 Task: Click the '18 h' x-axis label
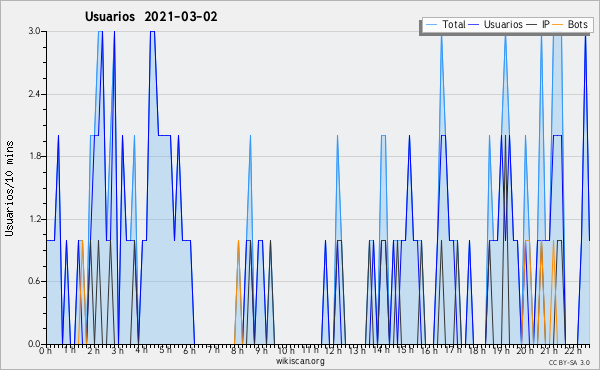477,351
